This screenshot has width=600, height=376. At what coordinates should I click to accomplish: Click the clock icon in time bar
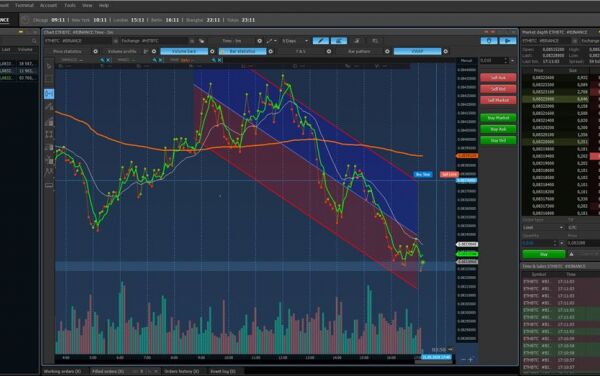[x=25, y=20]
